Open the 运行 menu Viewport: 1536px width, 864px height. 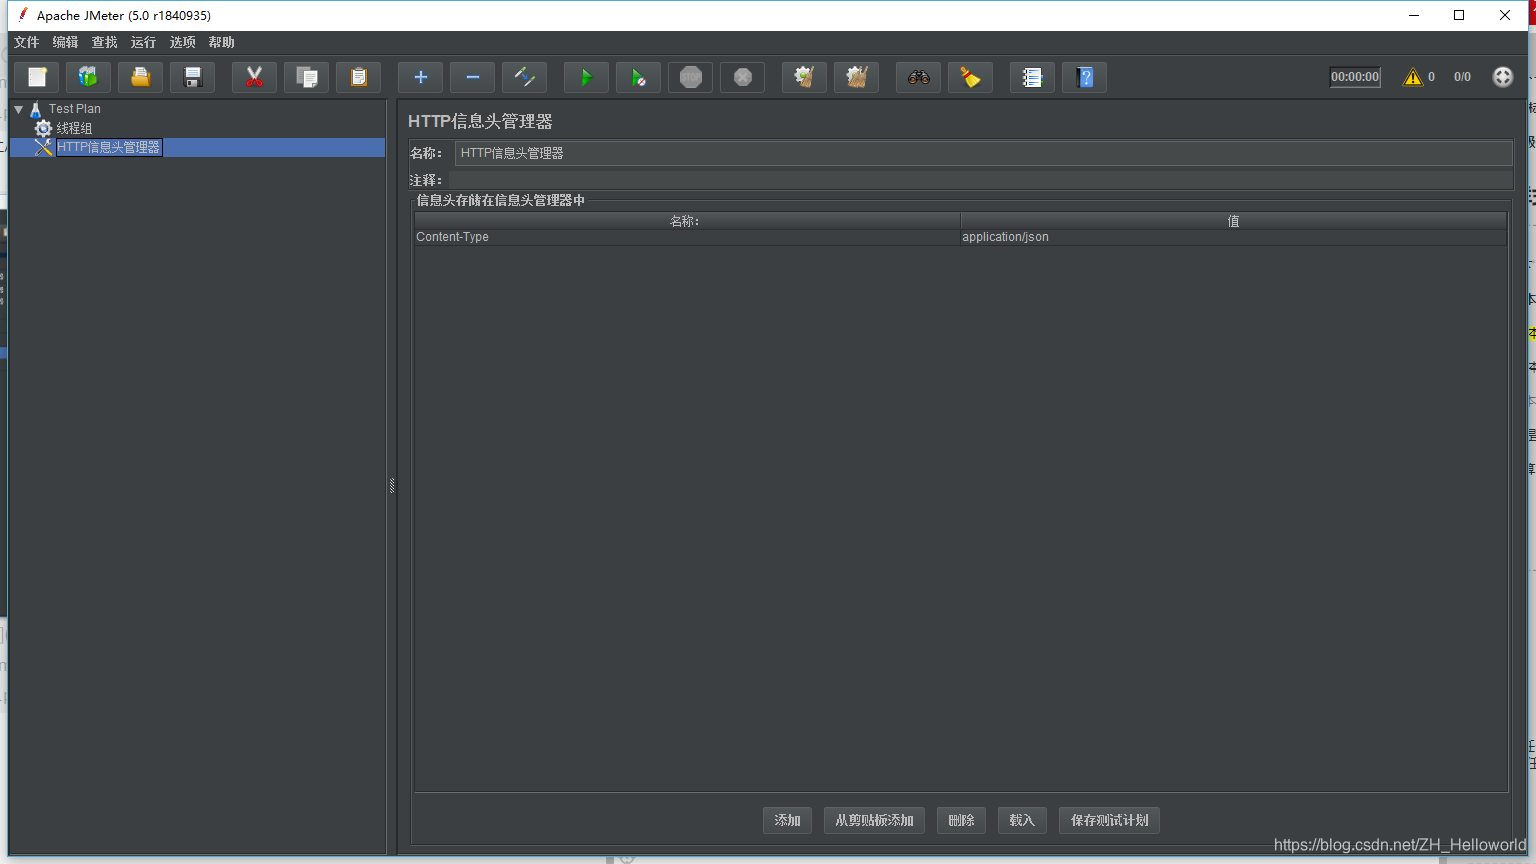[143, 42]
